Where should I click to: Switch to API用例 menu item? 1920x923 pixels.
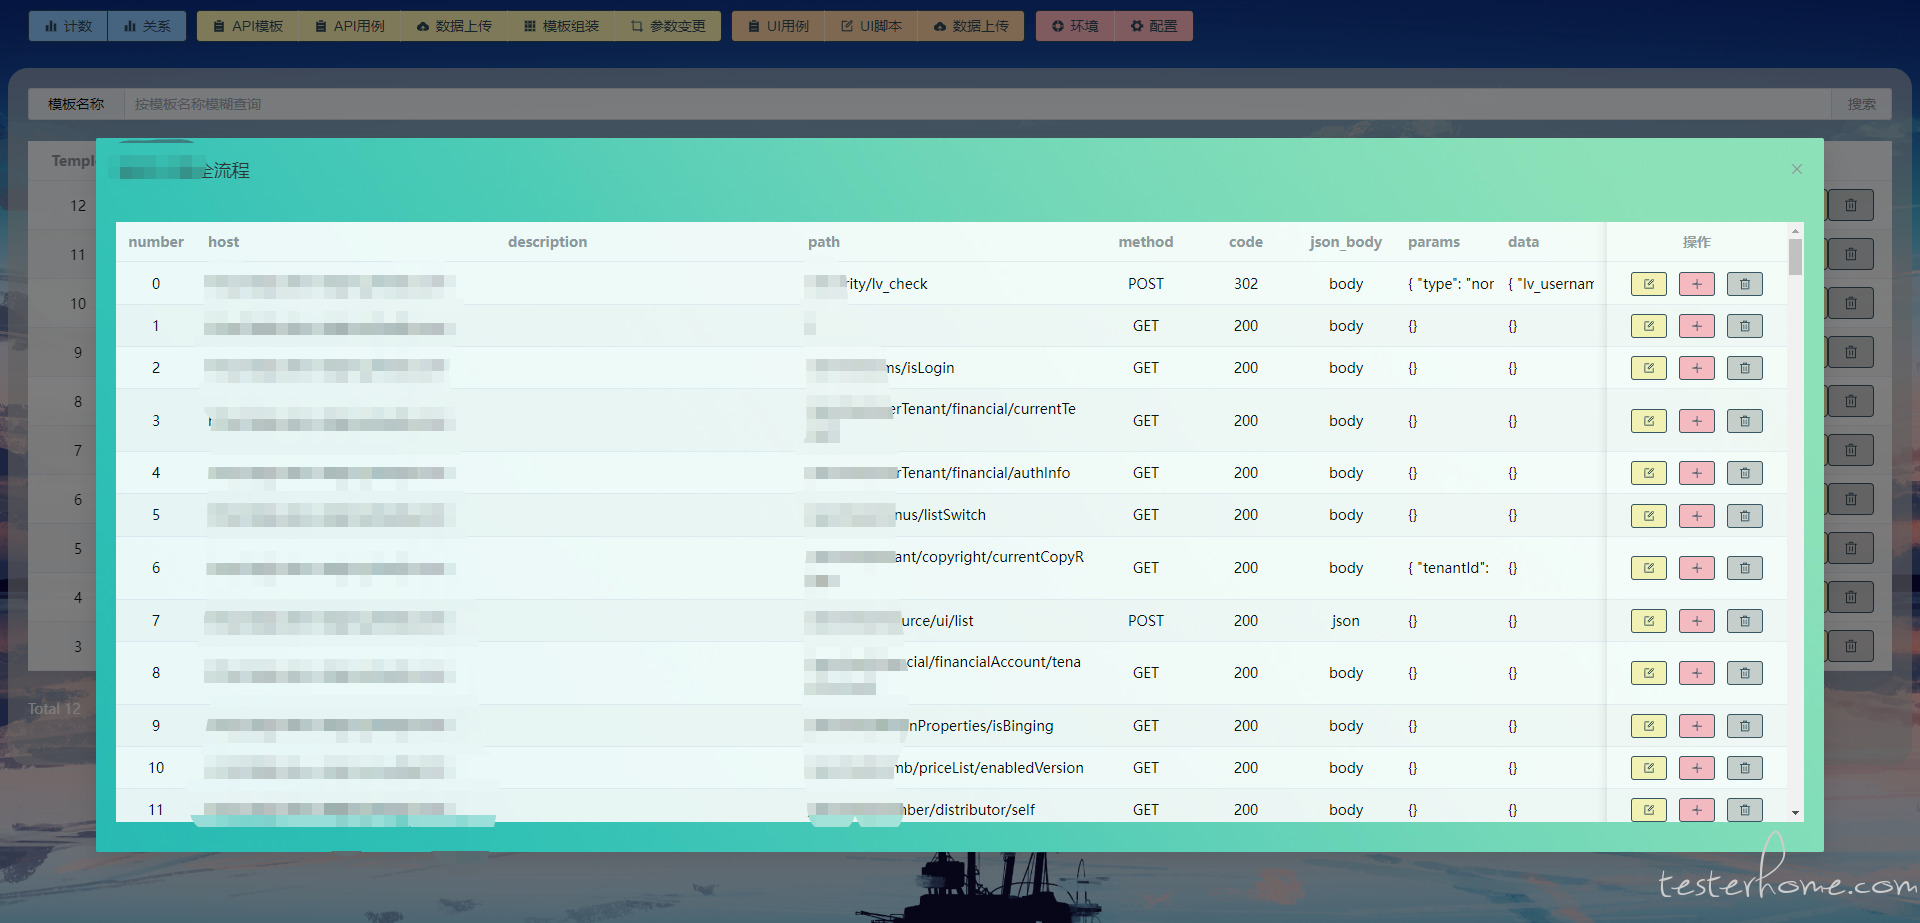350,26
